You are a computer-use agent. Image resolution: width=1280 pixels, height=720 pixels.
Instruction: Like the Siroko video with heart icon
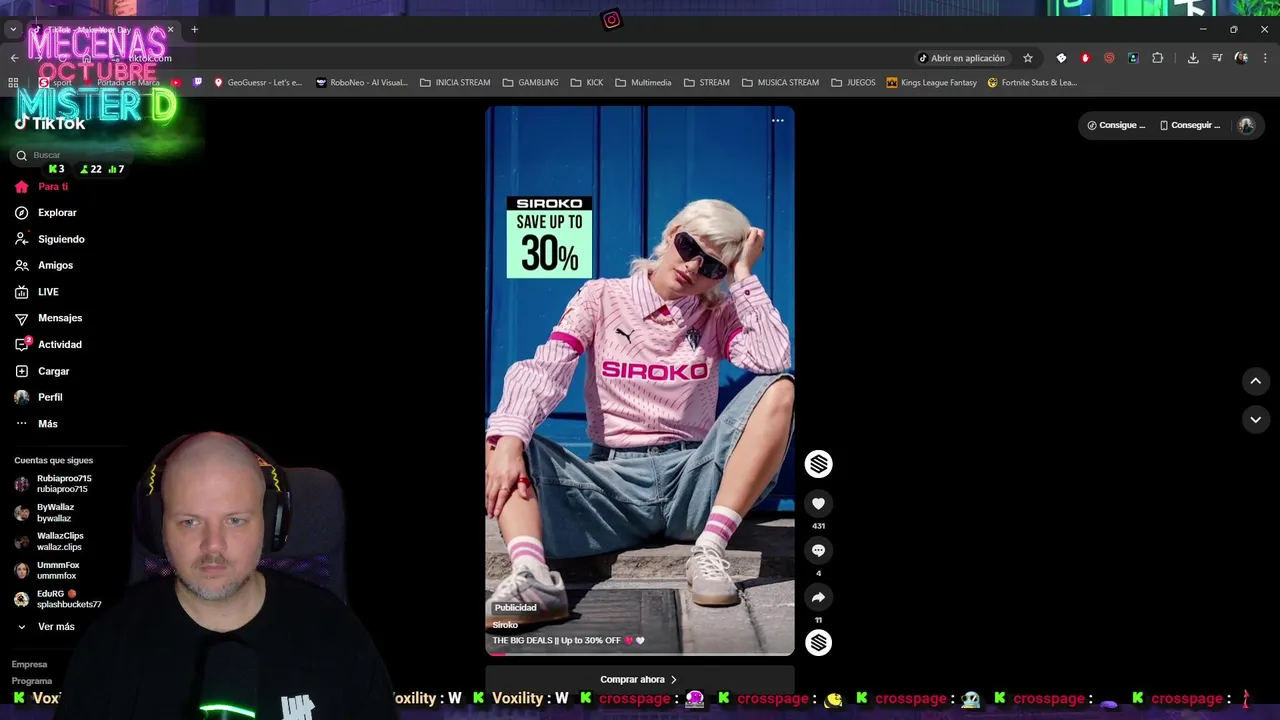pyautogui.click(x=818, y=504)
